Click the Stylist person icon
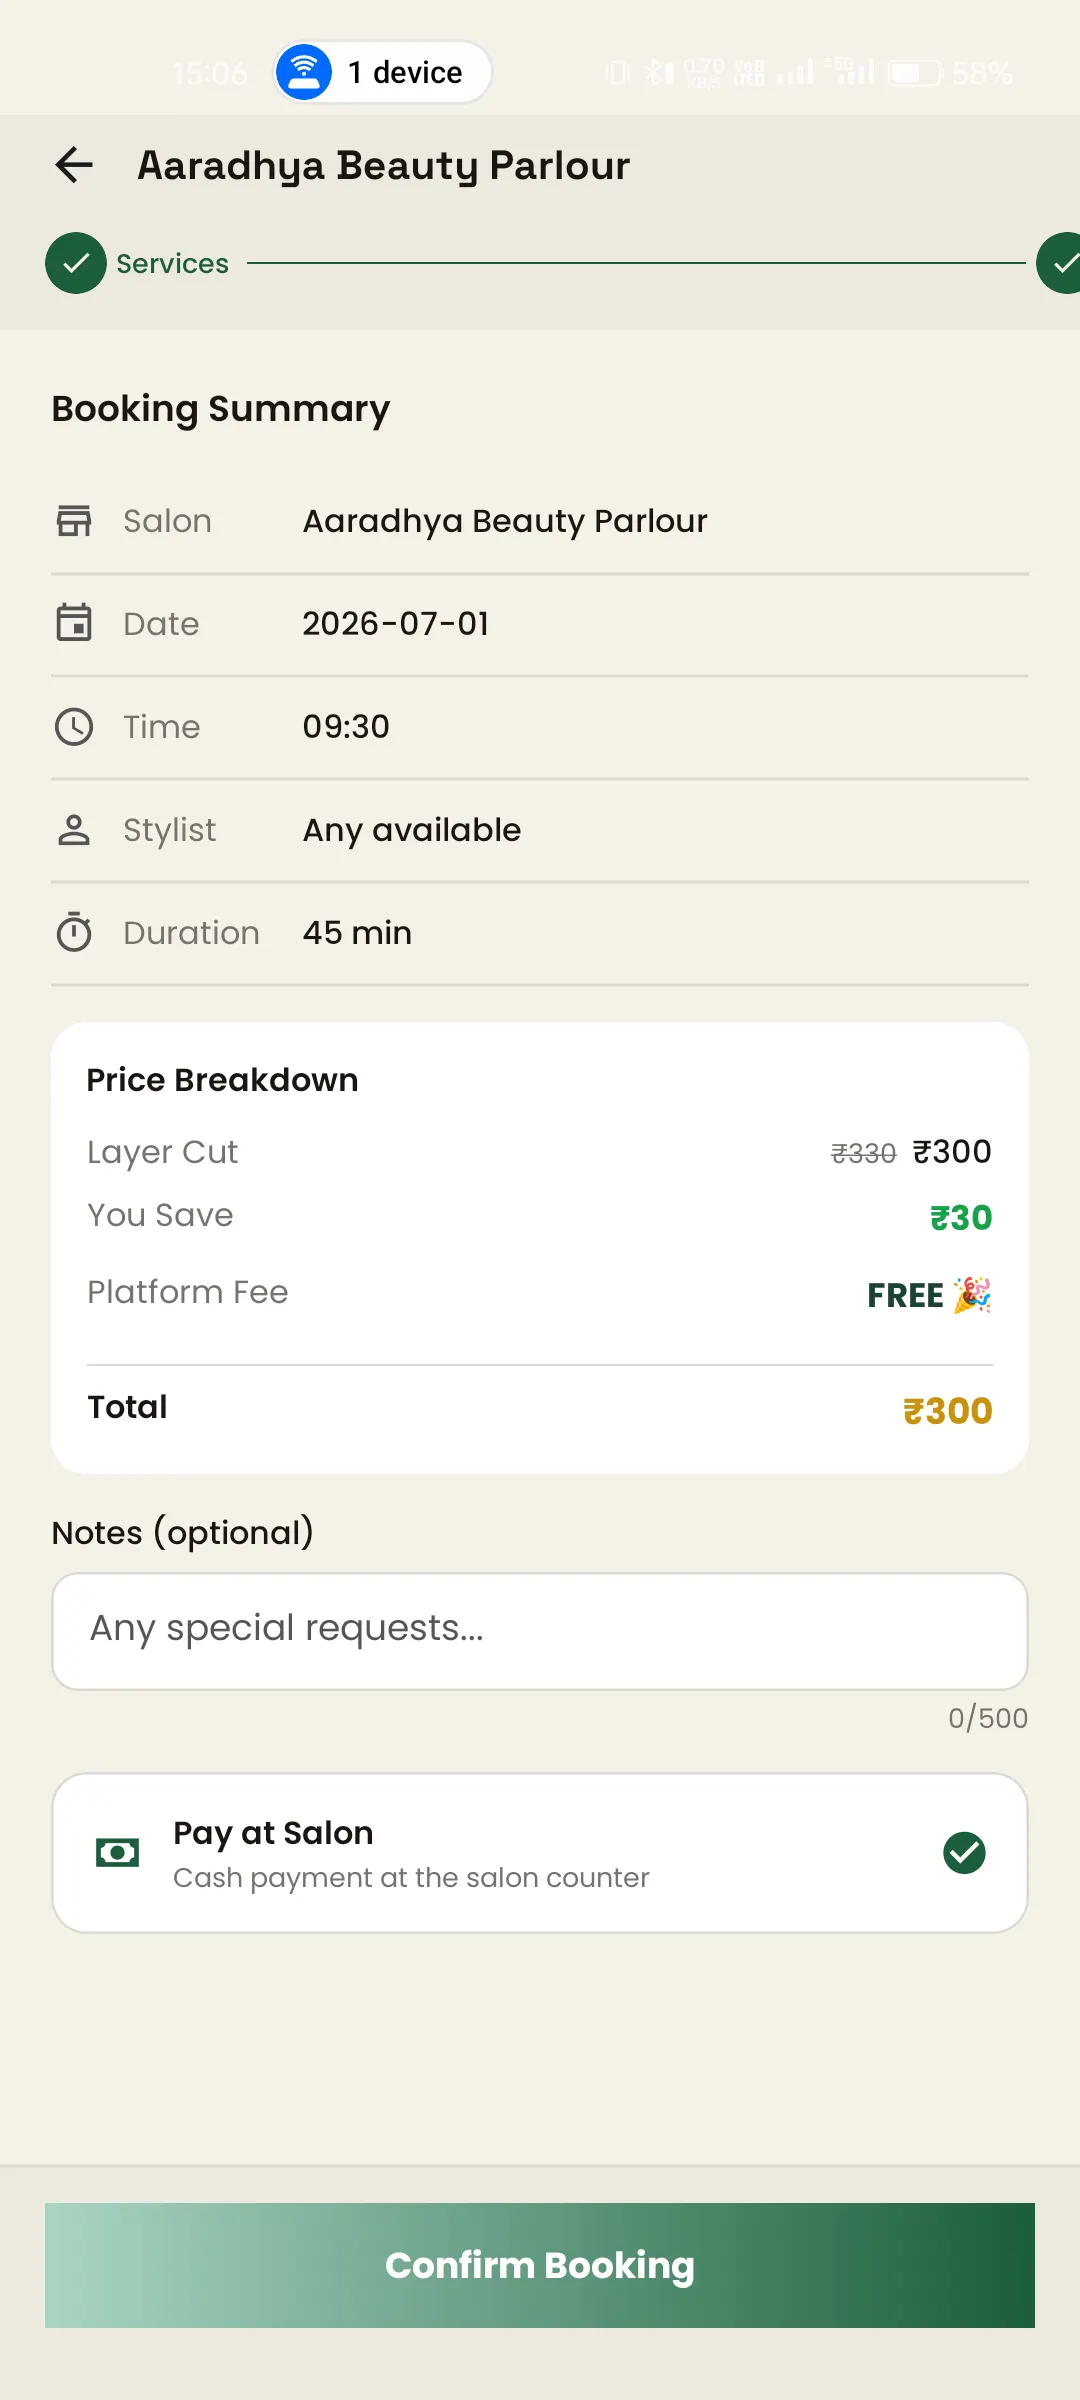This screenshot has width=1080, height=2400. pos(74,830)
